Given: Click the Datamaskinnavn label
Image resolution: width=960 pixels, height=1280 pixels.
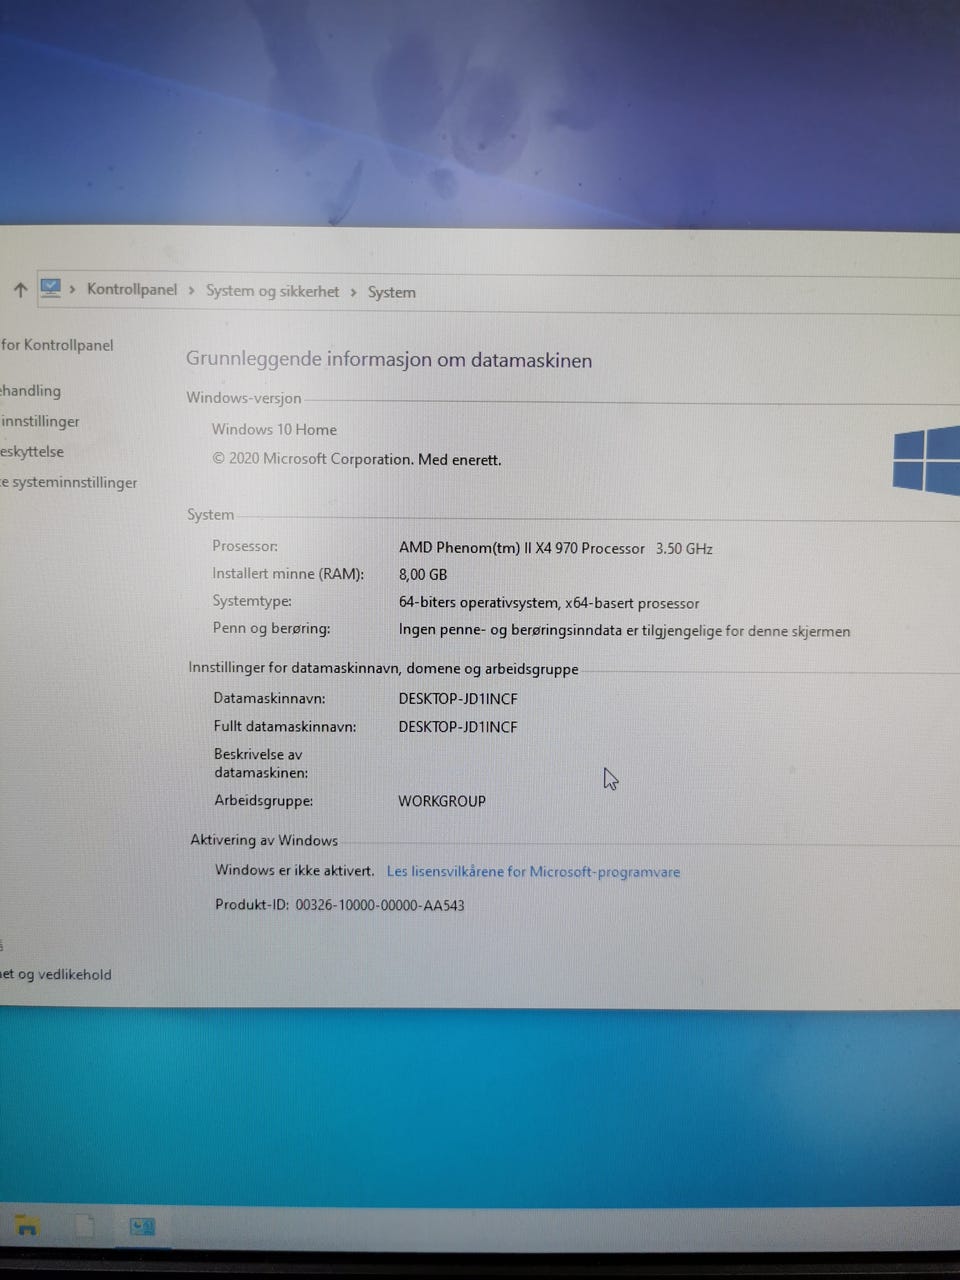Looking at the screenshot, I should click(269, 699).
